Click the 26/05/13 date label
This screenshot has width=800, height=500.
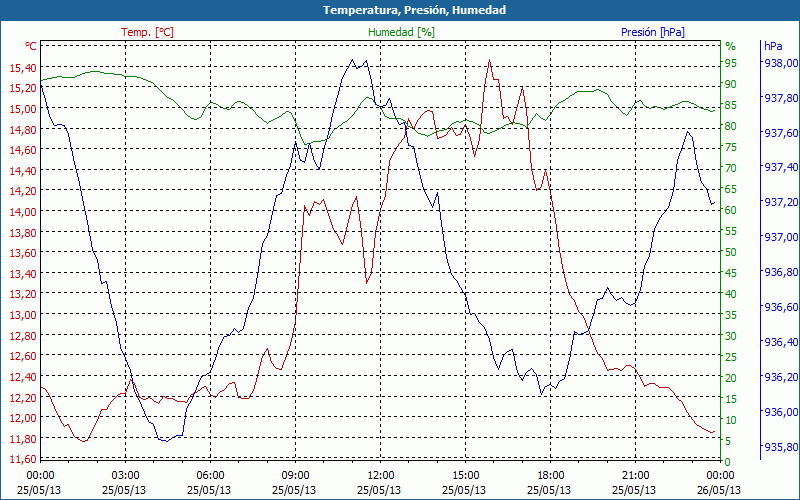click(x=719, y=490)
